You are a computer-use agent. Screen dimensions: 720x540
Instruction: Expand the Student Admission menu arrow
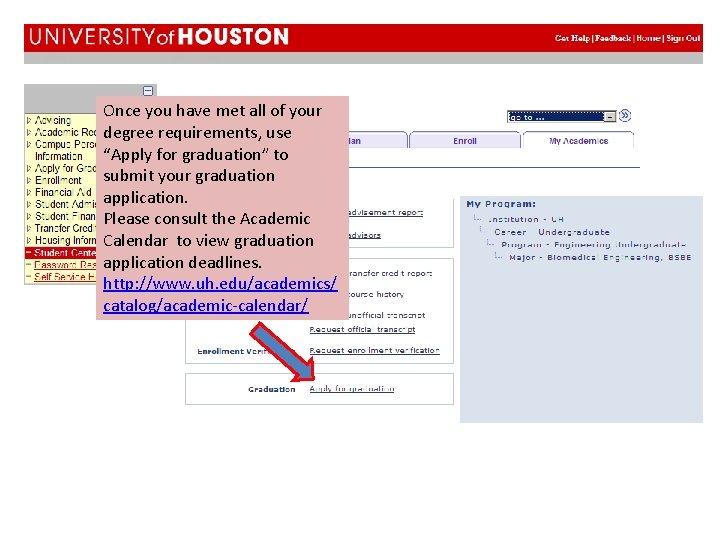[x=29, y=204]
